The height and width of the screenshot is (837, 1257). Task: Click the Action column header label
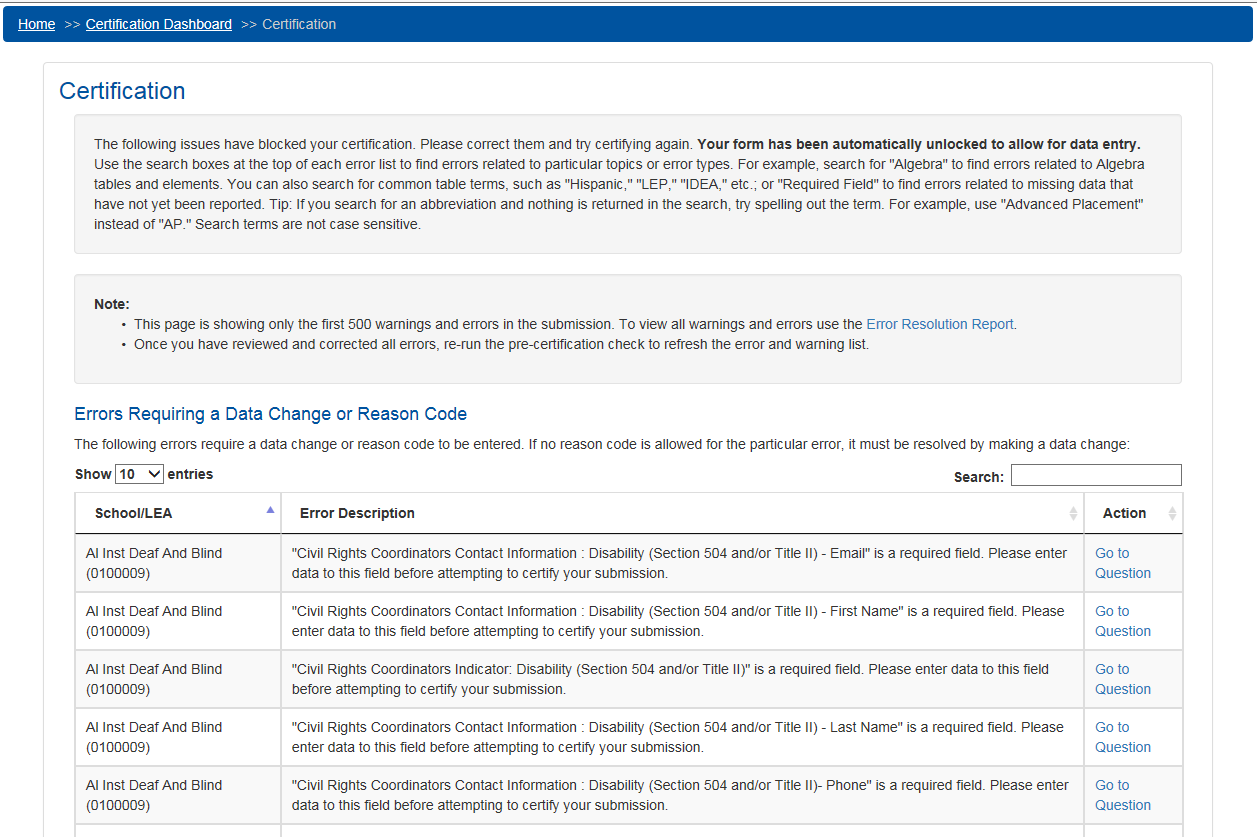(x=1124, y=513)
